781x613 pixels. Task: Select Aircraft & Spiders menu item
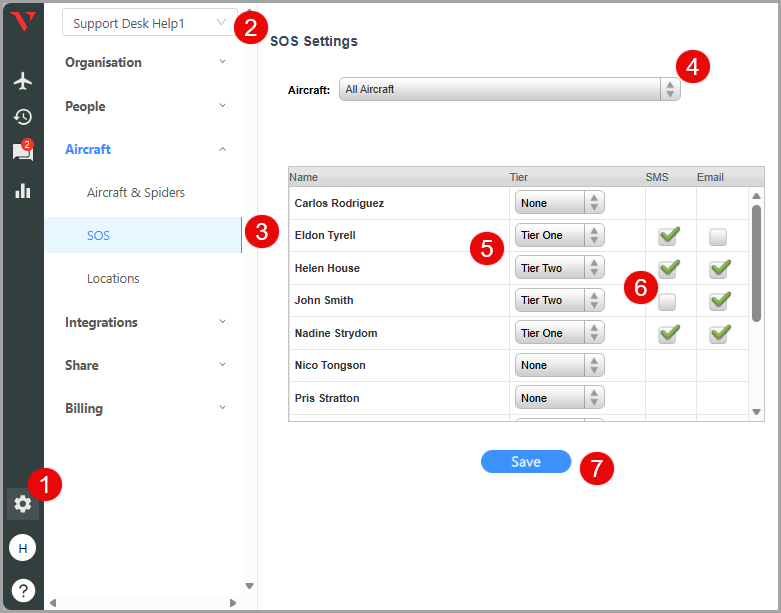[x=136, y=192]
